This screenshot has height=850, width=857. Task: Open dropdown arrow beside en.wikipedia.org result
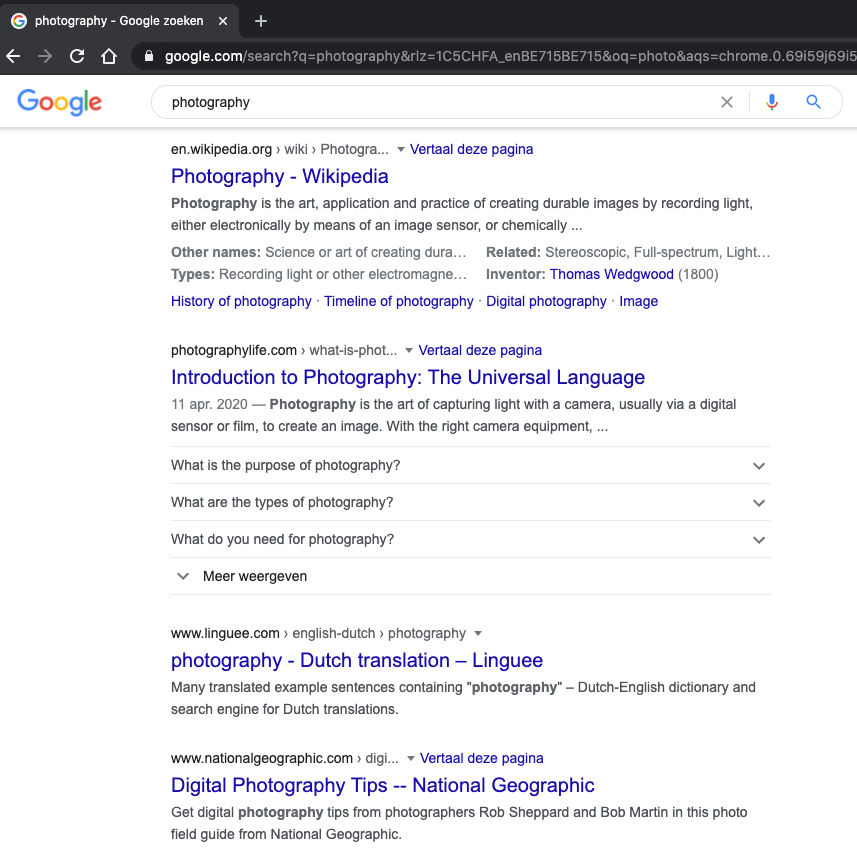(x=400, y=150)
